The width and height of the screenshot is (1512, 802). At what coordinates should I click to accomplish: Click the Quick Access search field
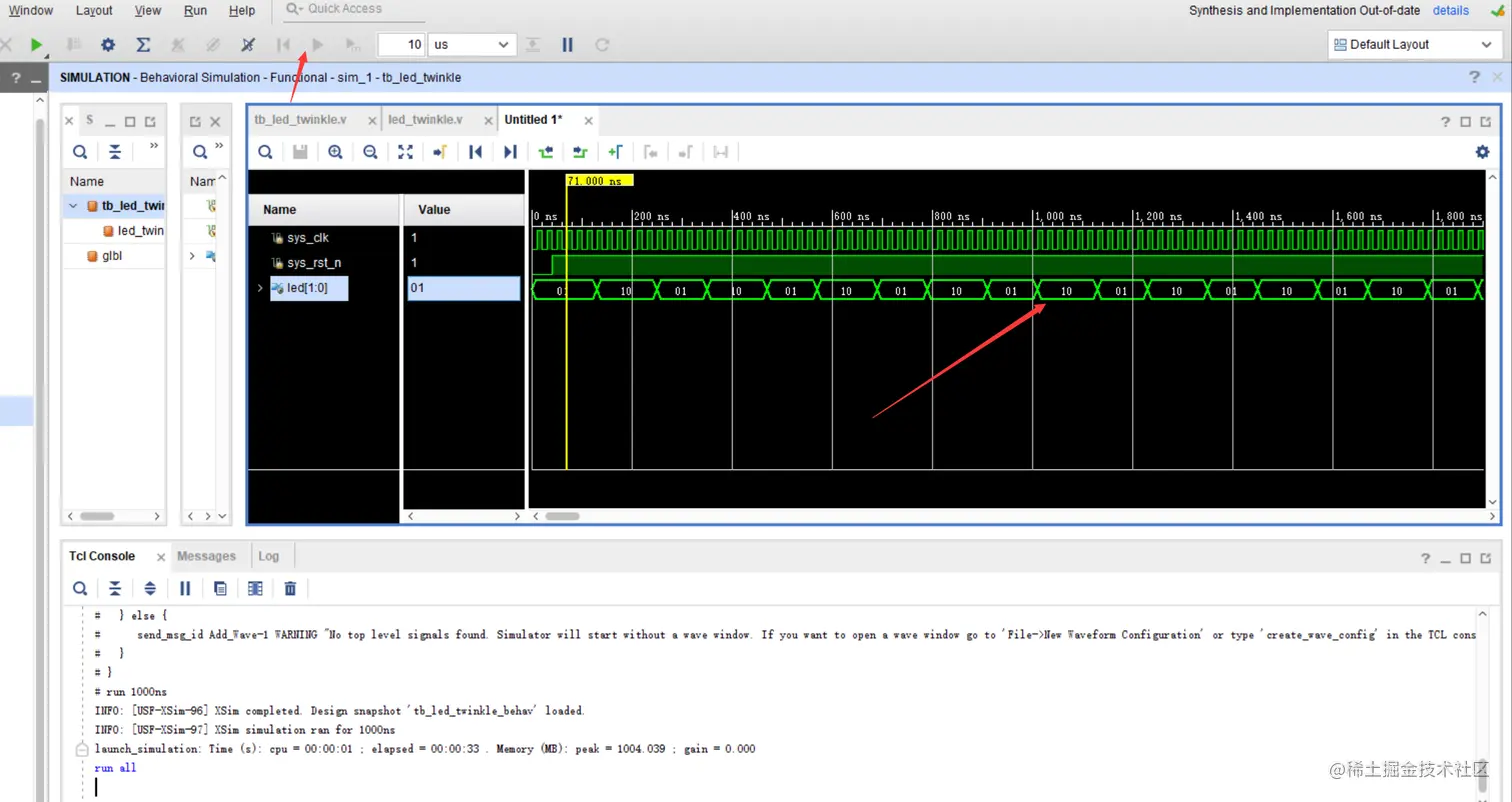[x=355, y=9]
